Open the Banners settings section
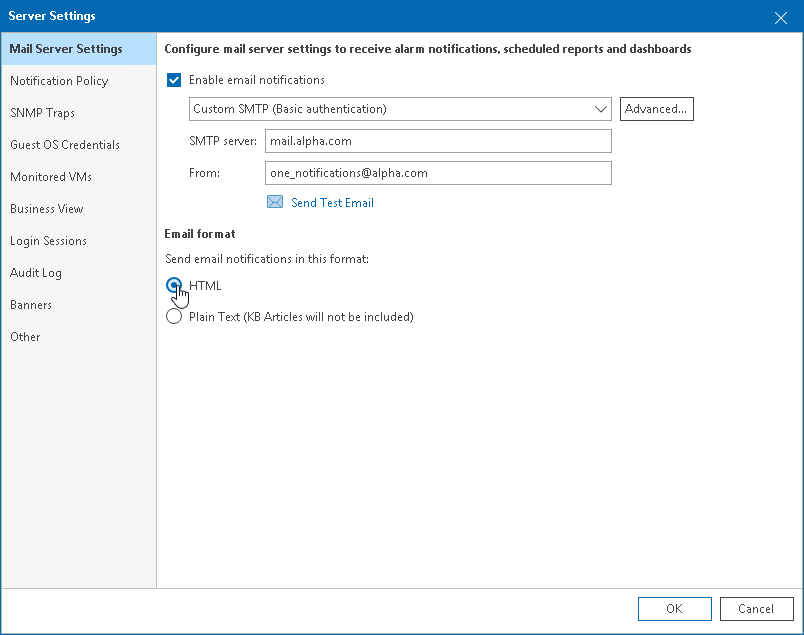 click(x=31, y=305)
